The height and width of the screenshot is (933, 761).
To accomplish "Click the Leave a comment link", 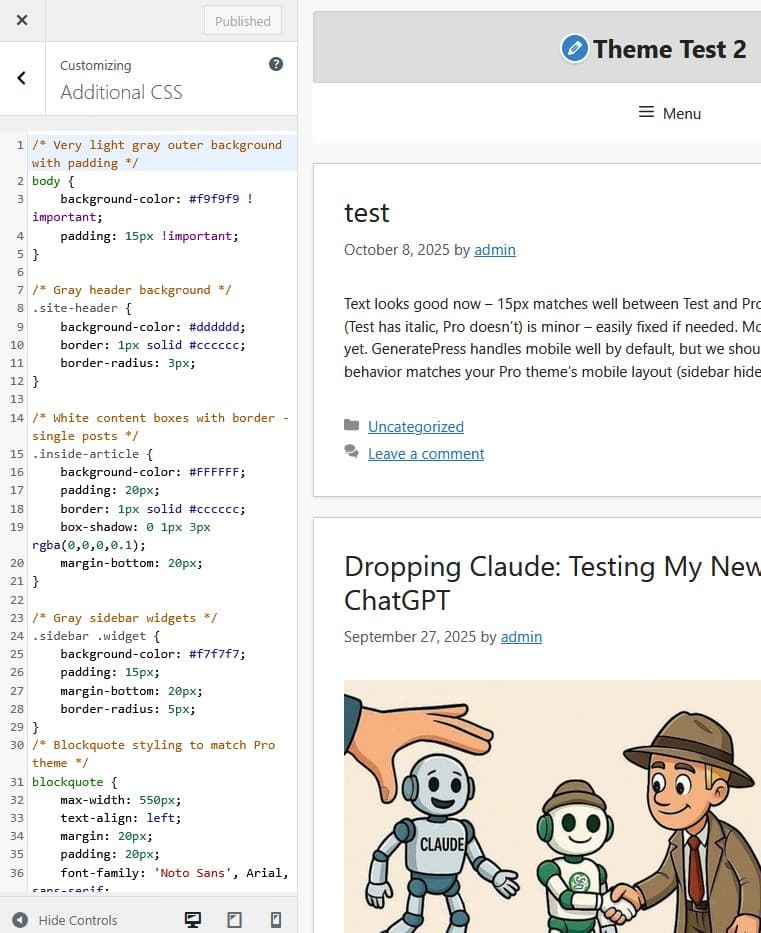I will (425, 453).
